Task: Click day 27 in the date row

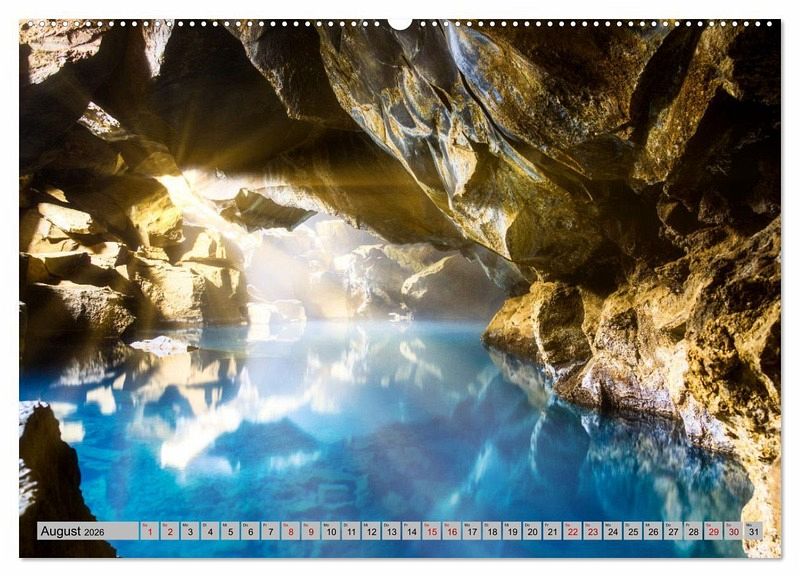Action: pos(673,531)
